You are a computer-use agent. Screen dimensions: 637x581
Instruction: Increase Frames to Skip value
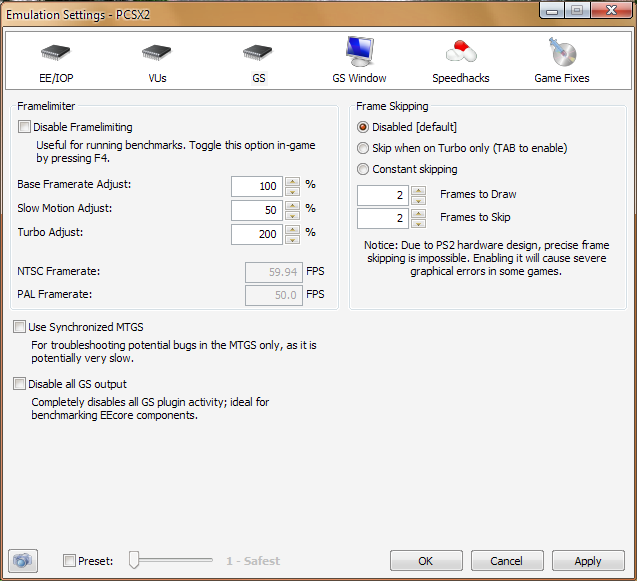point(418,213)
